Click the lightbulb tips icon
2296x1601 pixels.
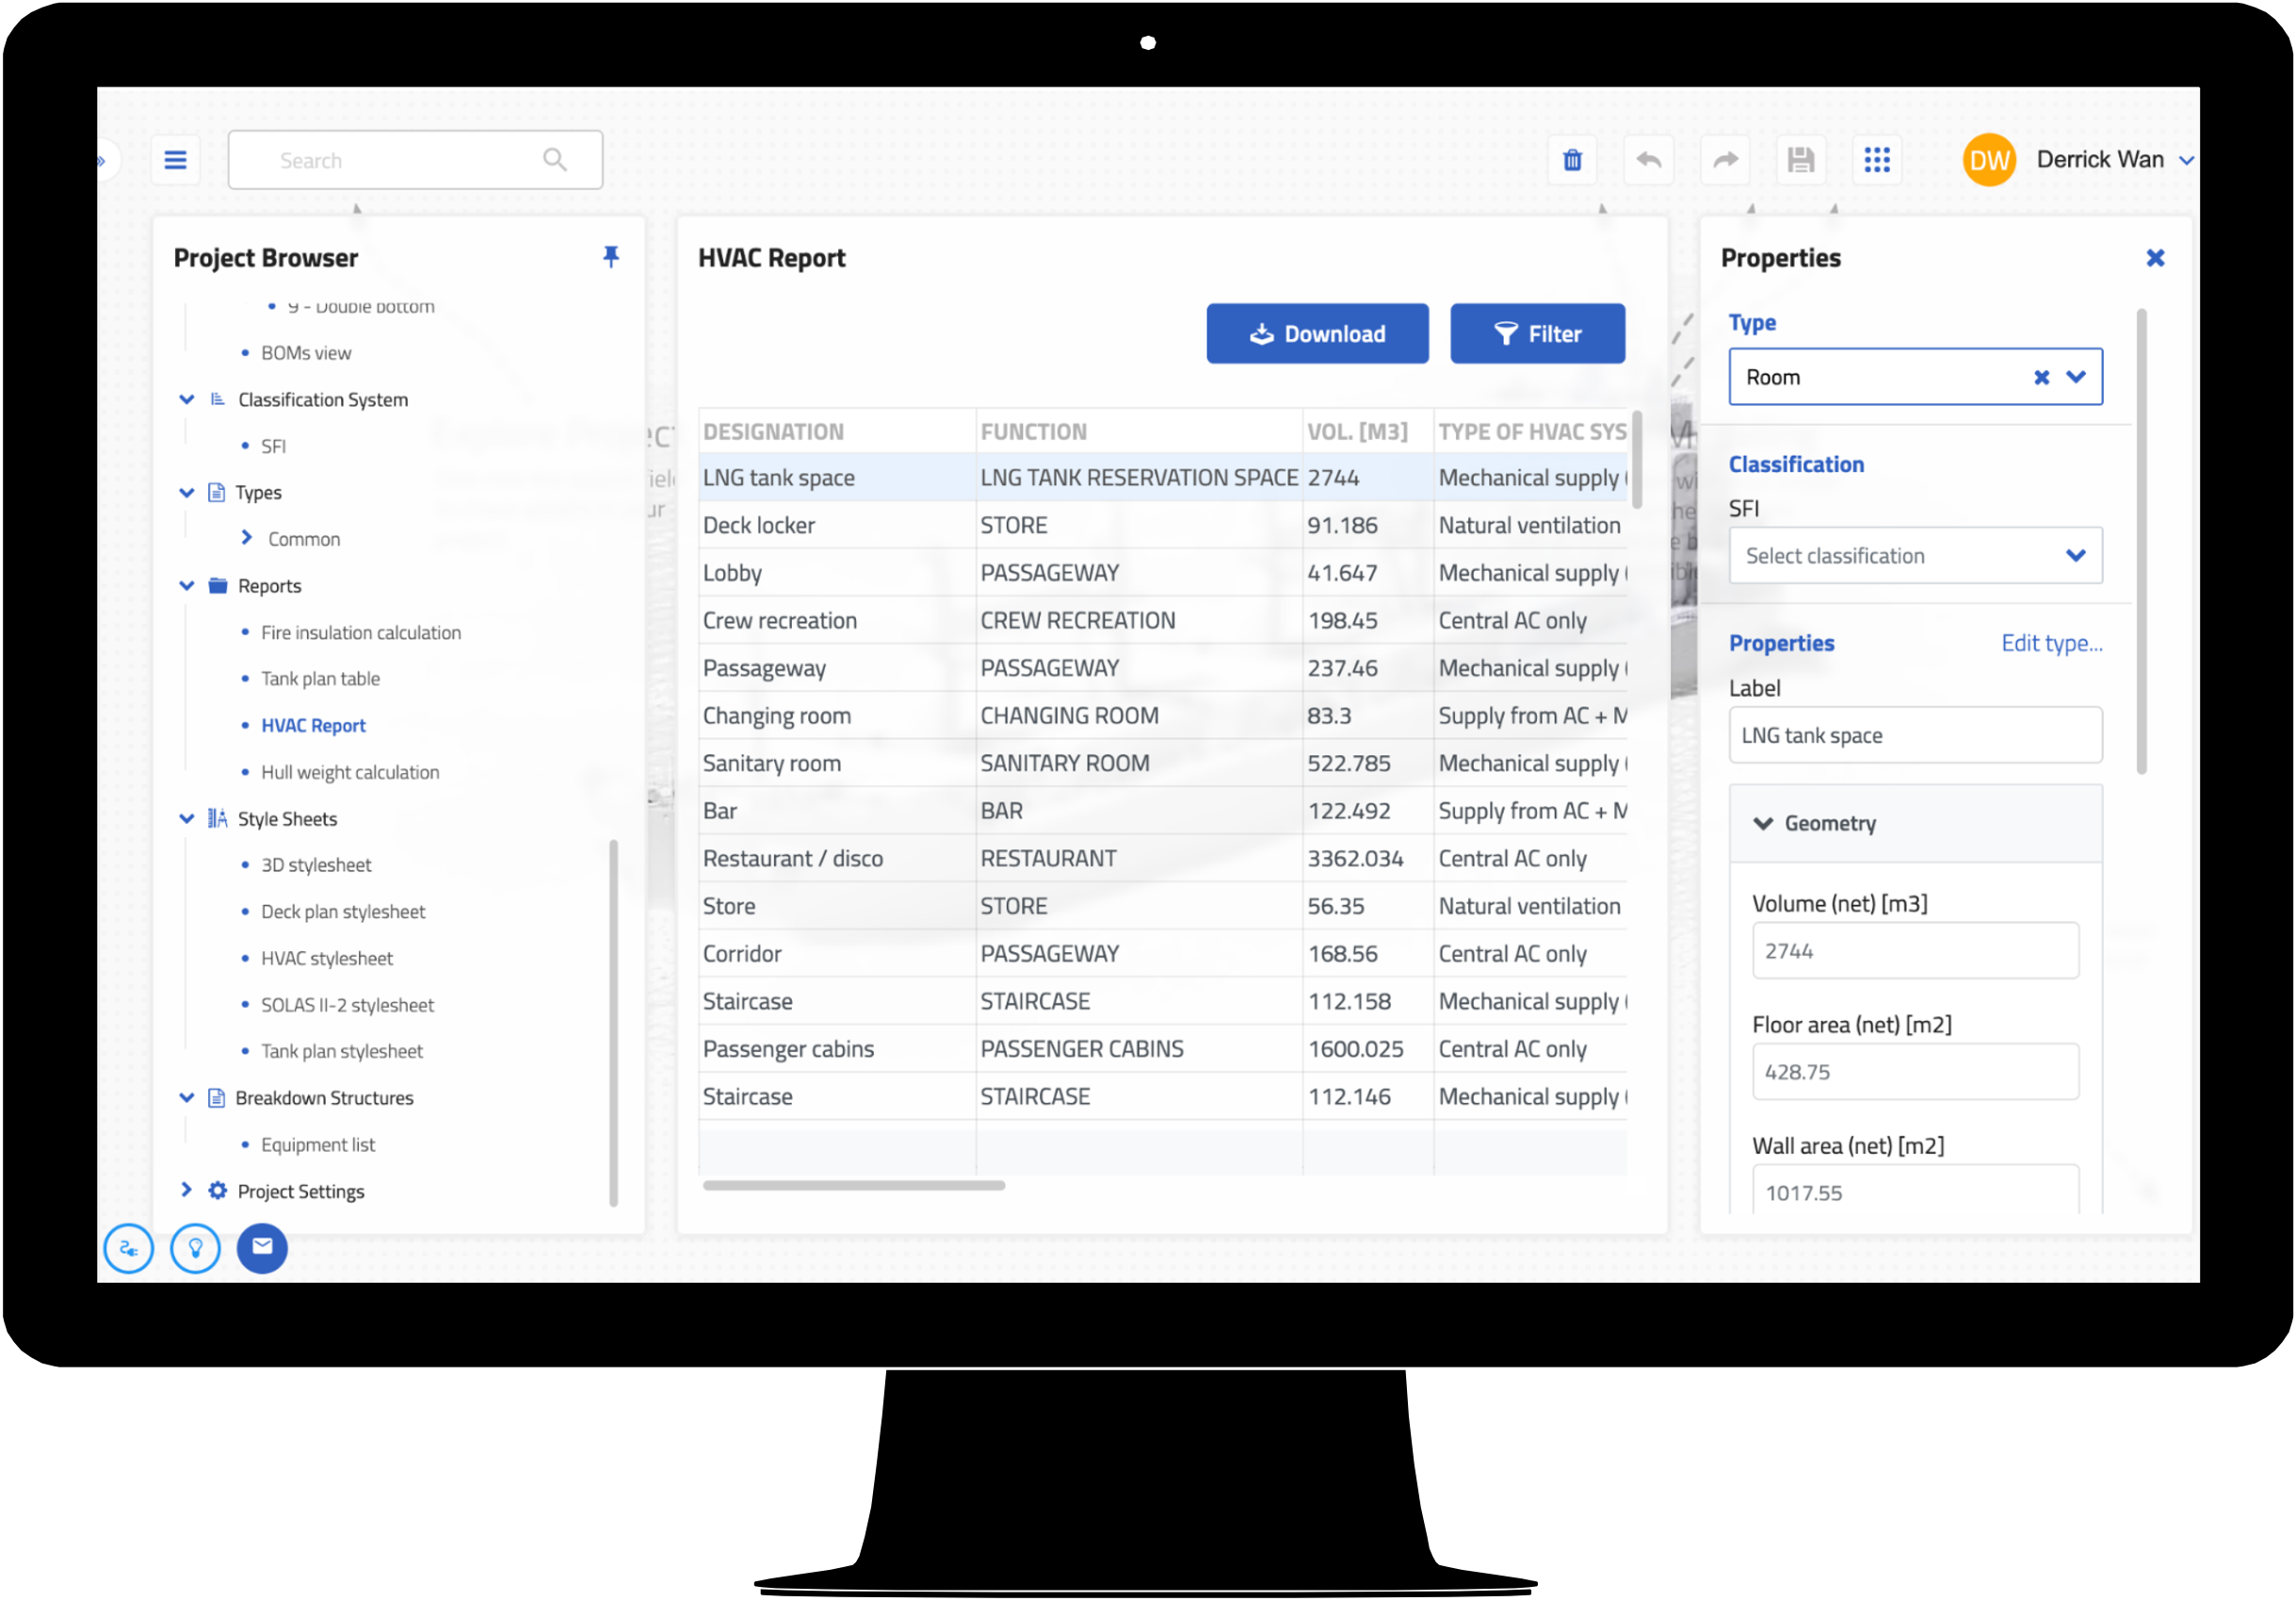pyautogui.click(x=195, y=1248)
